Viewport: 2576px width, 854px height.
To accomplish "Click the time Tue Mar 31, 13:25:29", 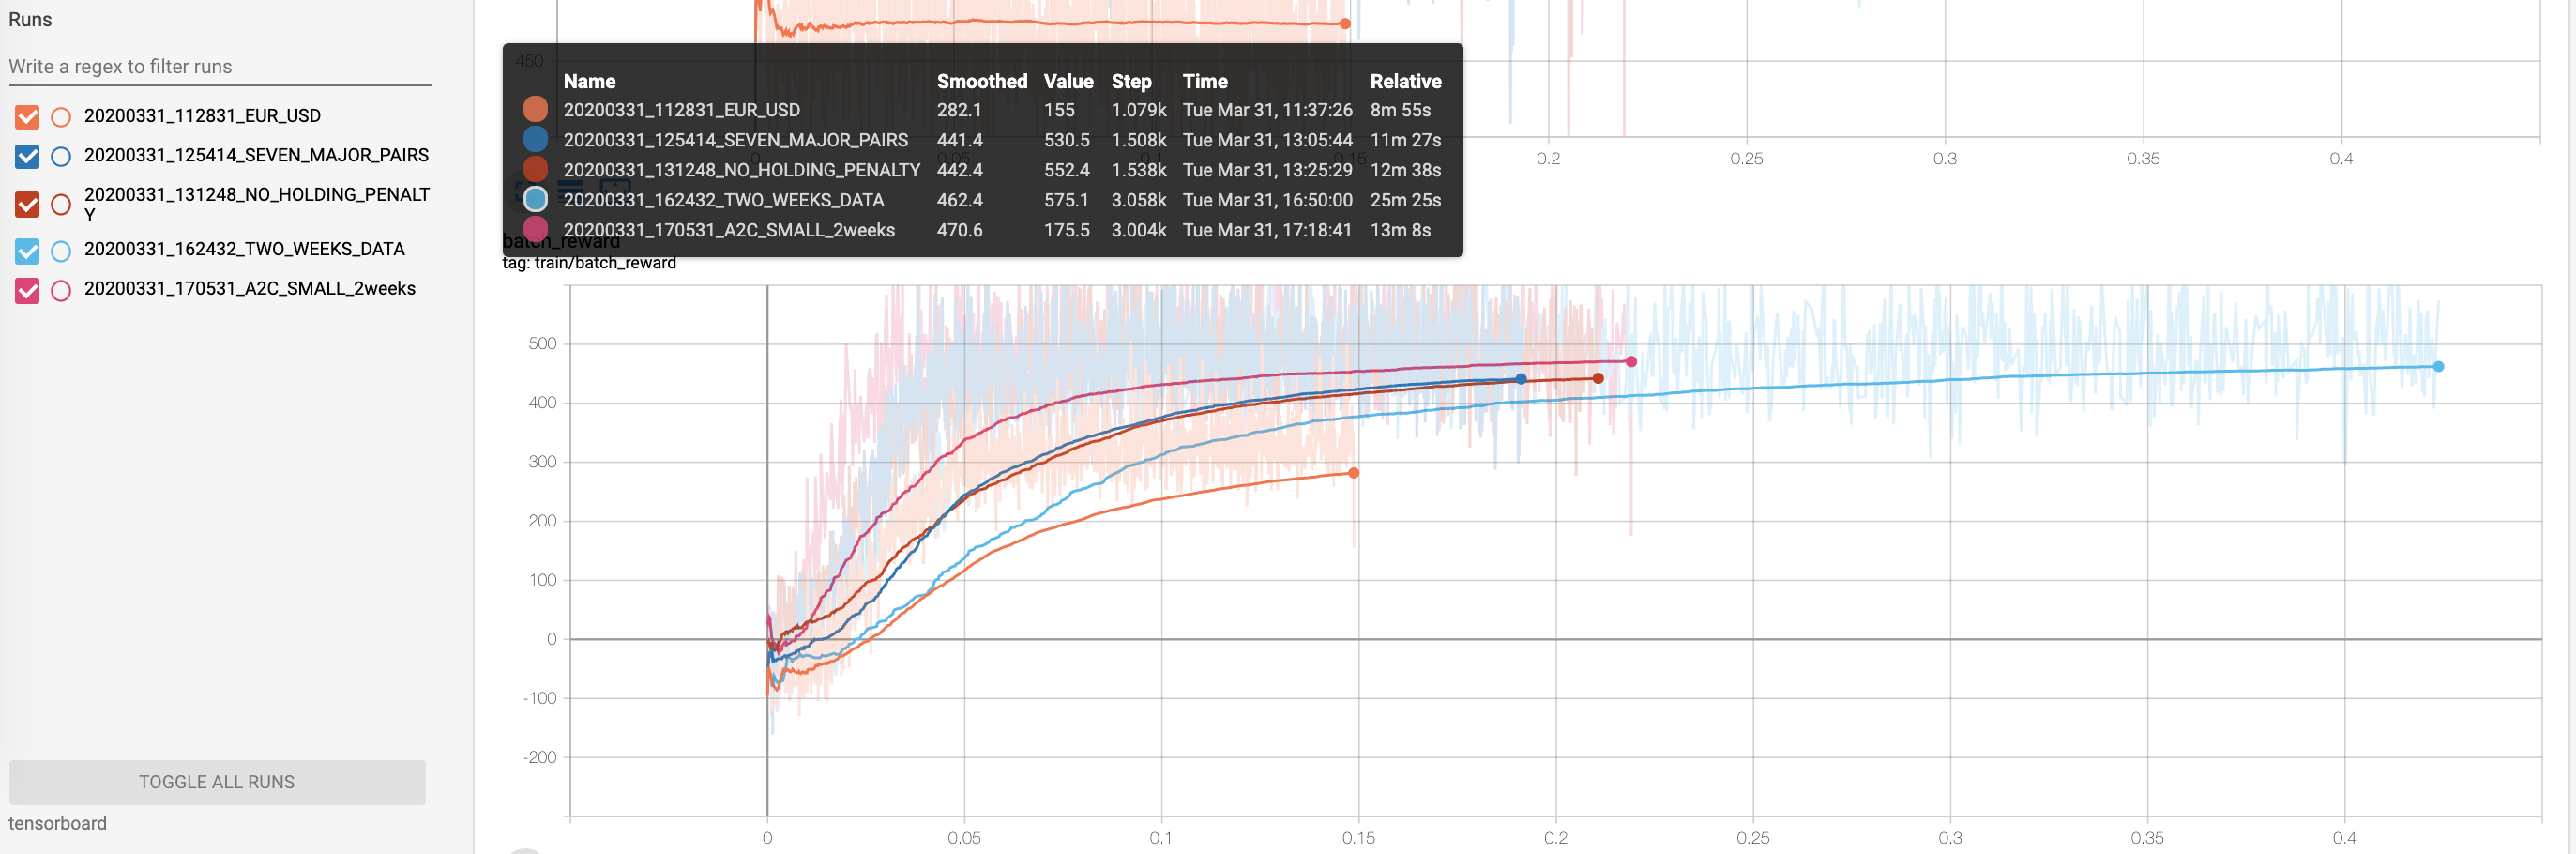I will [1267, 170].
